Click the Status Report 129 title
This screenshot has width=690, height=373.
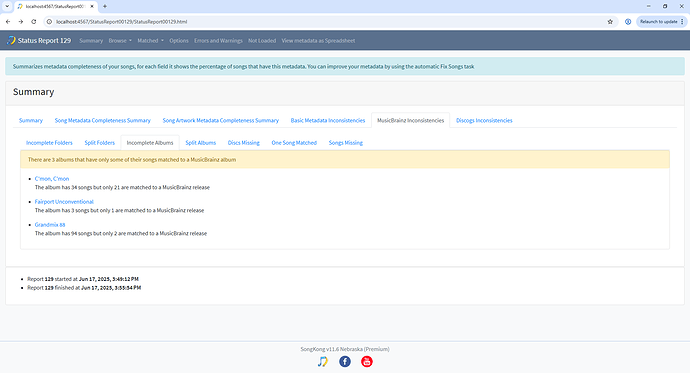coord(44,40)
